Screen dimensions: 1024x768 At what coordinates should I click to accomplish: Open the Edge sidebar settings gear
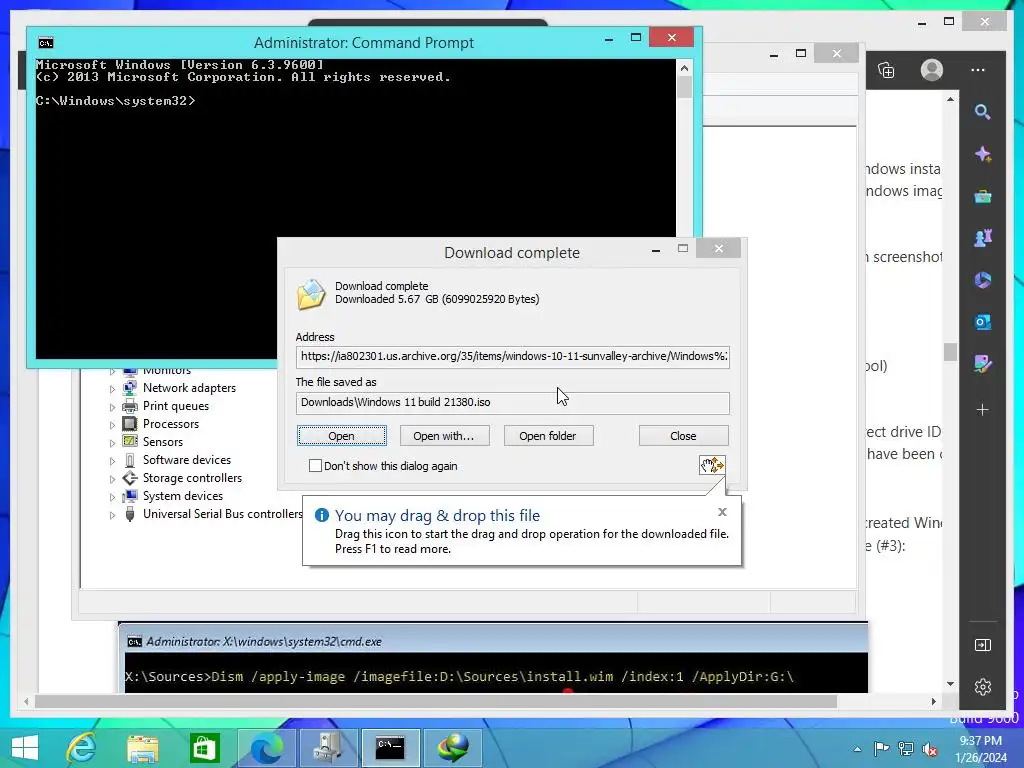pyautogui.click(x=982, y=687)
